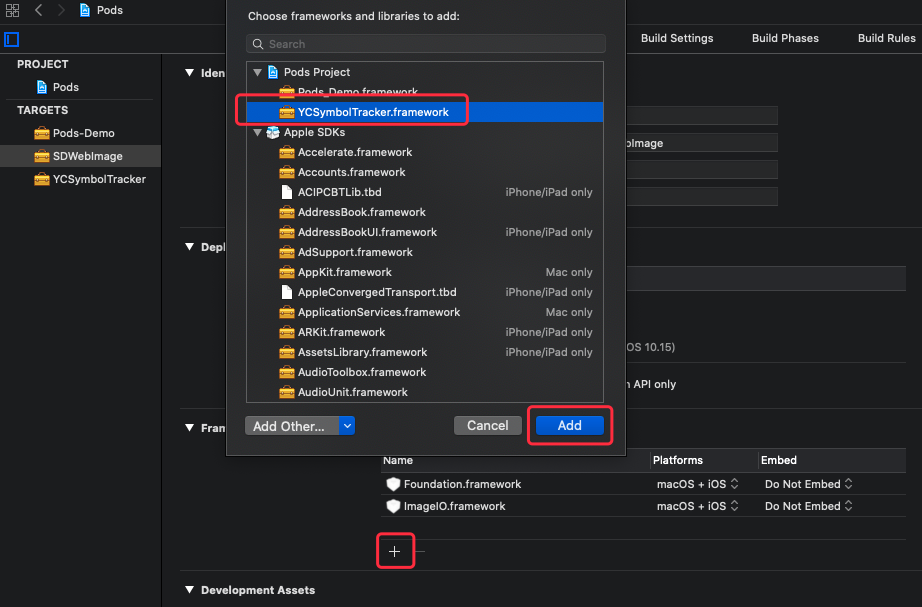922x607 pixels.
Task: Click the SDWebImage target toolbox icon
Action: click(x=42, y=156)
